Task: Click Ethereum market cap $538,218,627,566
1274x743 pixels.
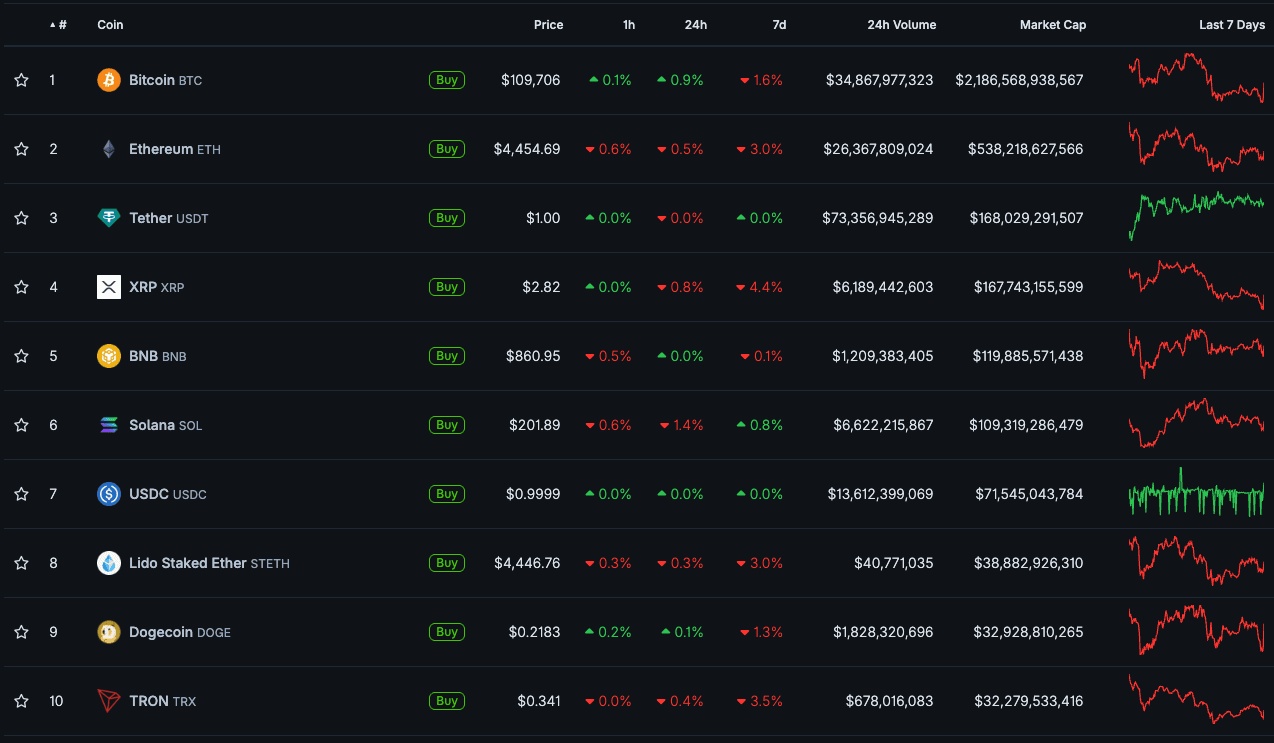Action: (1026, 149)
